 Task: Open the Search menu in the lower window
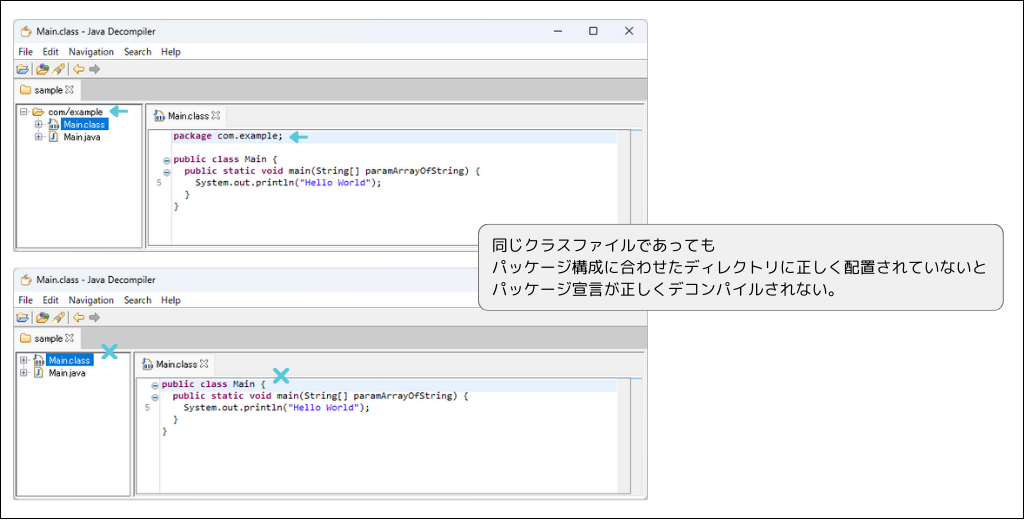pos(137,300)
